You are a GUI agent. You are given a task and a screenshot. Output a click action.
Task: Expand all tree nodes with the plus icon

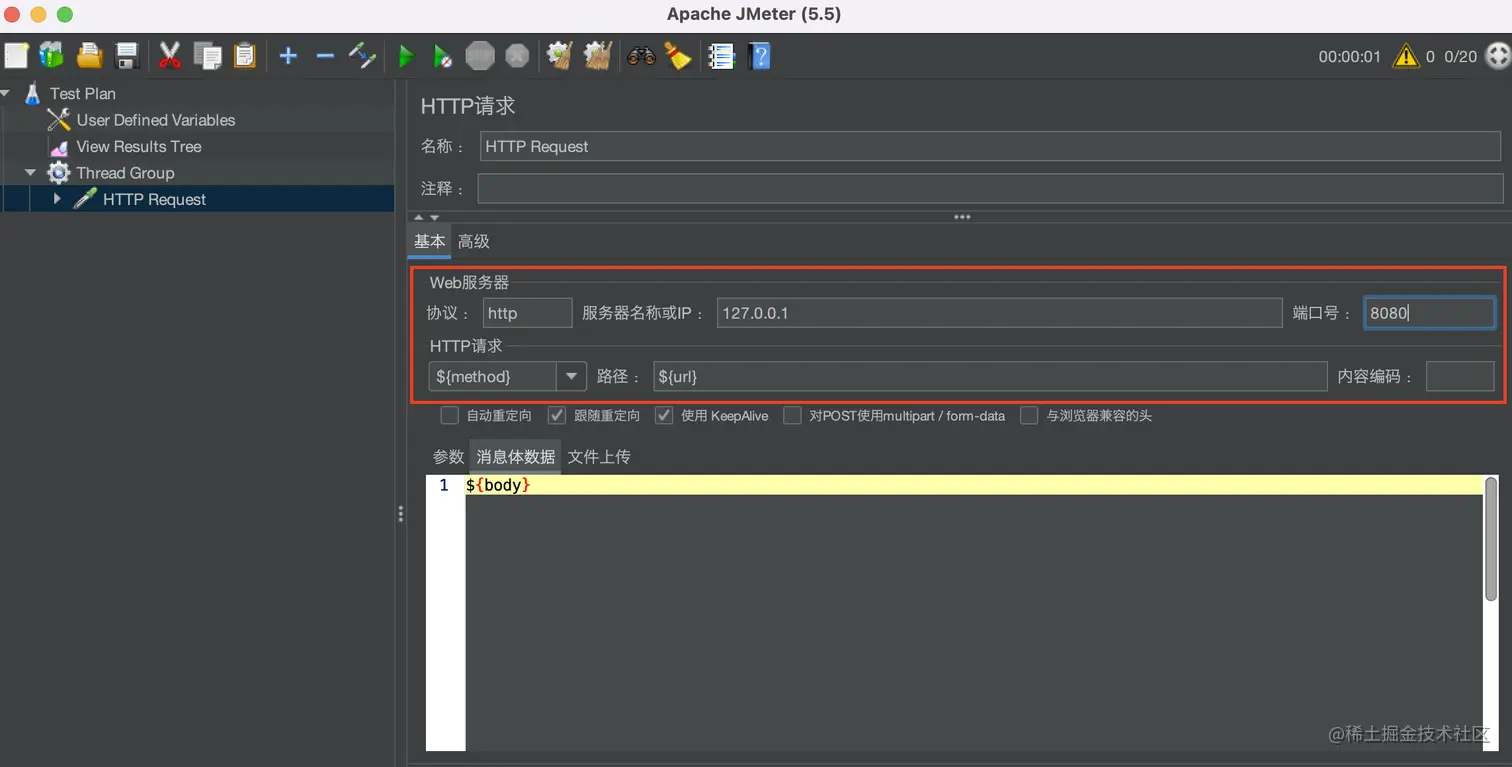click(288, 56)
